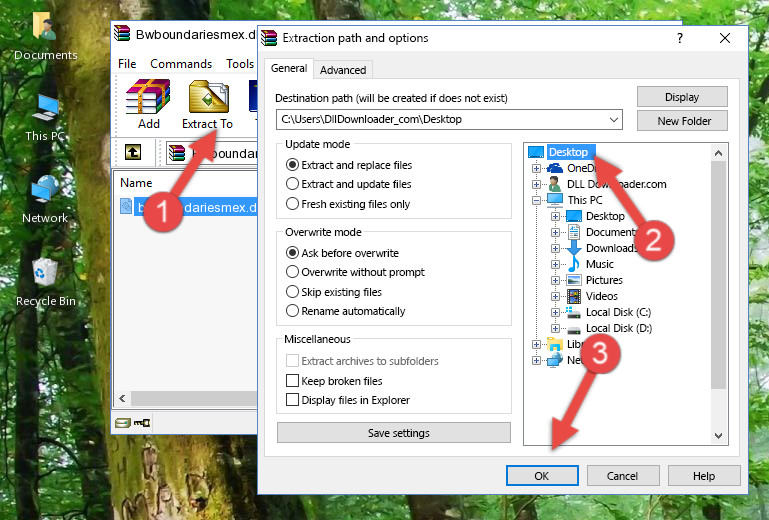The height and width of the screenshot is (520, 769).
Task: Click the Cancel button
Action: [x=623, y=476]
